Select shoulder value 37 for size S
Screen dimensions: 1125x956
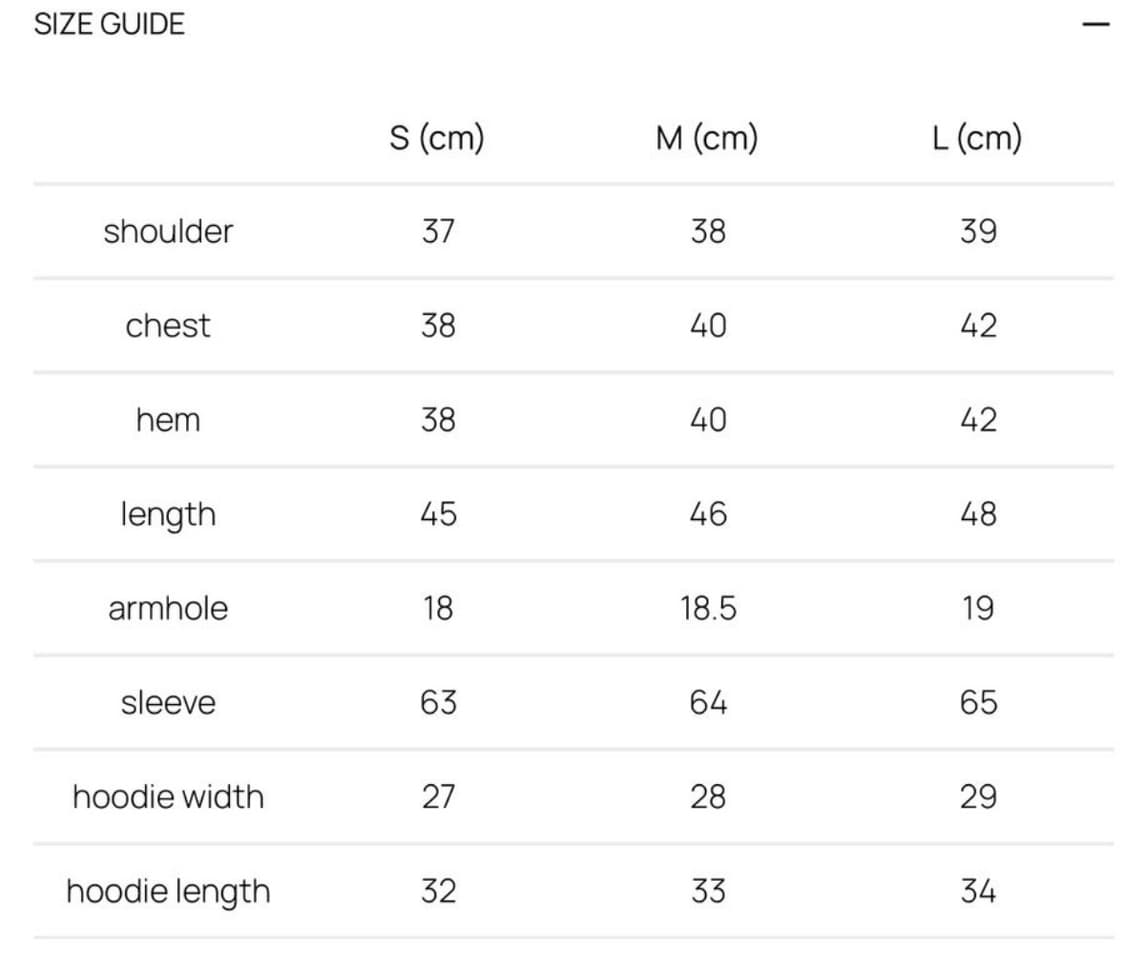click(438, 231)
